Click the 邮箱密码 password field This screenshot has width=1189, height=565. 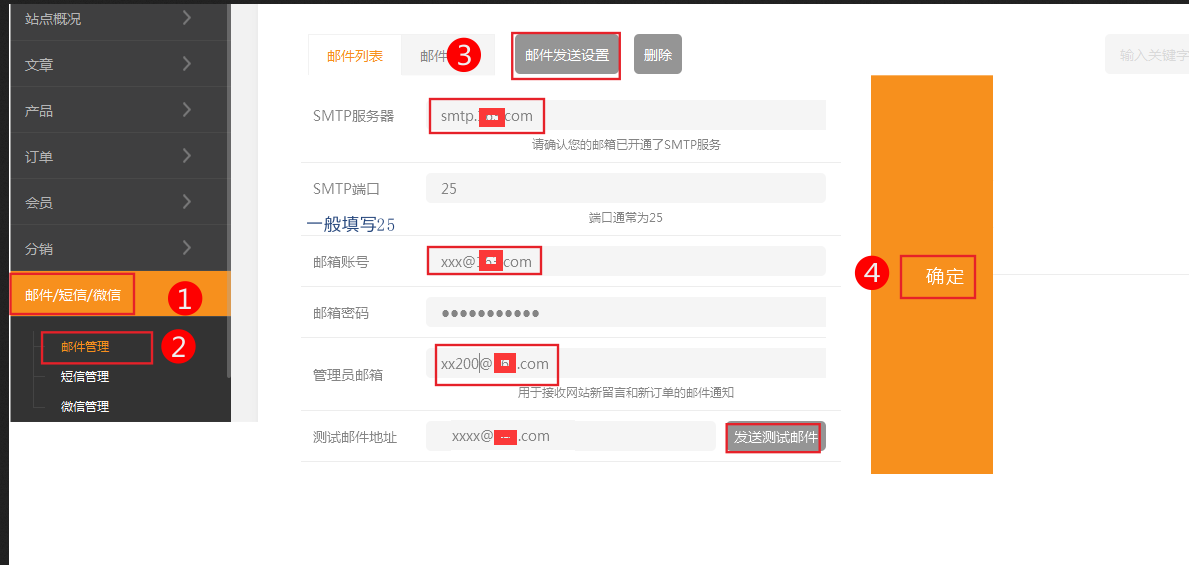coord(625,313)
